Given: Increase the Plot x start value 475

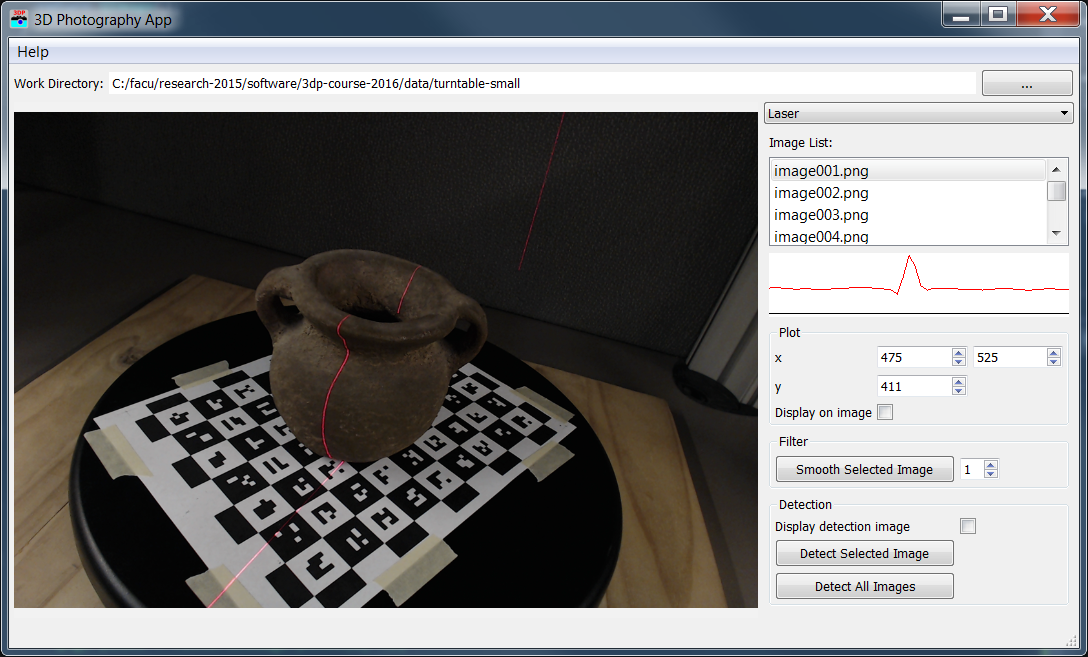Looking at the screenshot, I should (x=959, y=352).
